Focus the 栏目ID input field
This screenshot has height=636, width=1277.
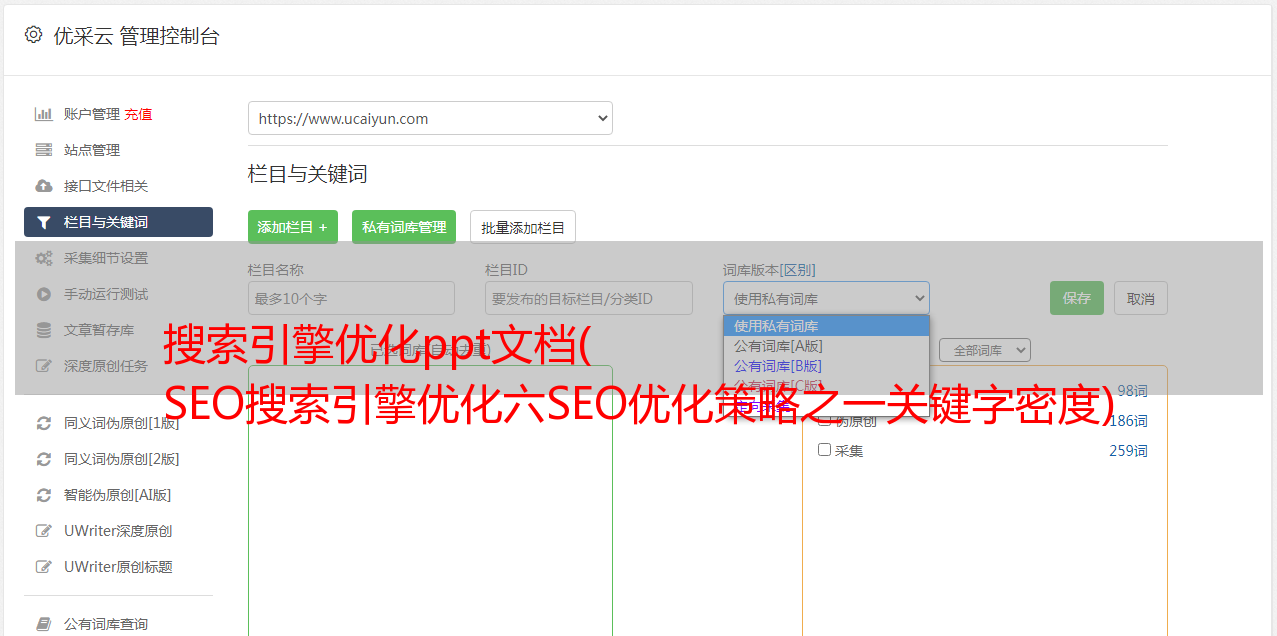pos(589,298)
